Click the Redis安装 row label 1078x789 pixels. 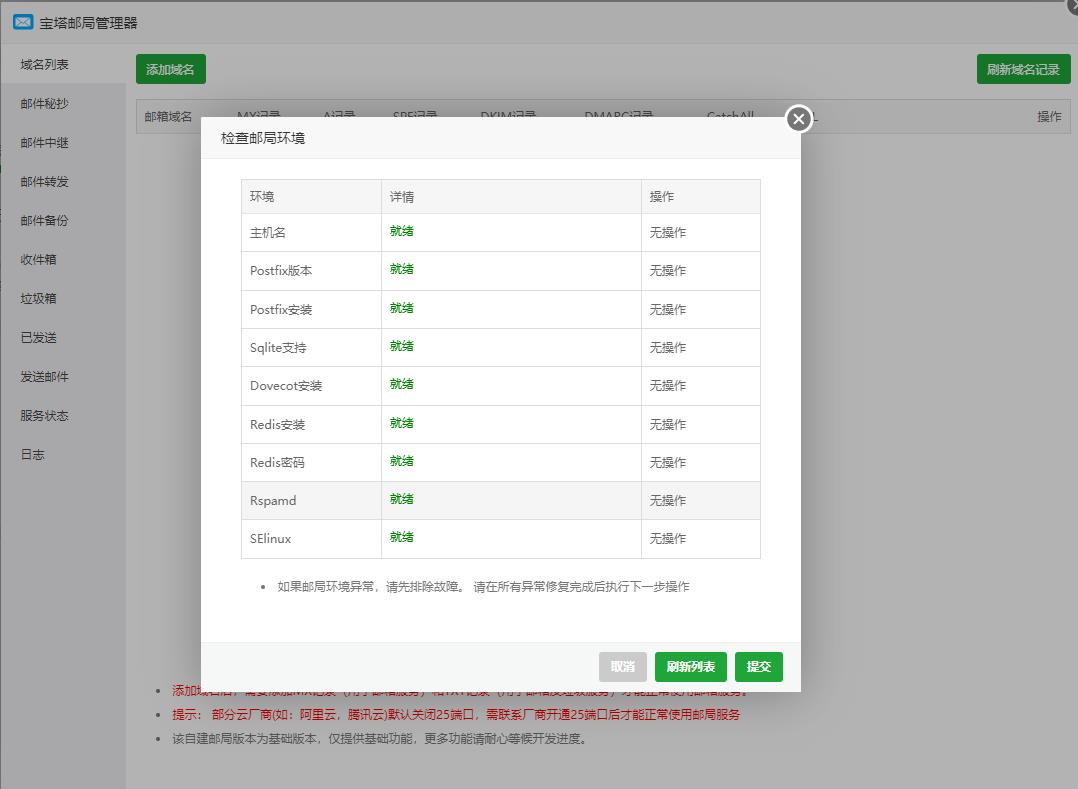point(278,425)
